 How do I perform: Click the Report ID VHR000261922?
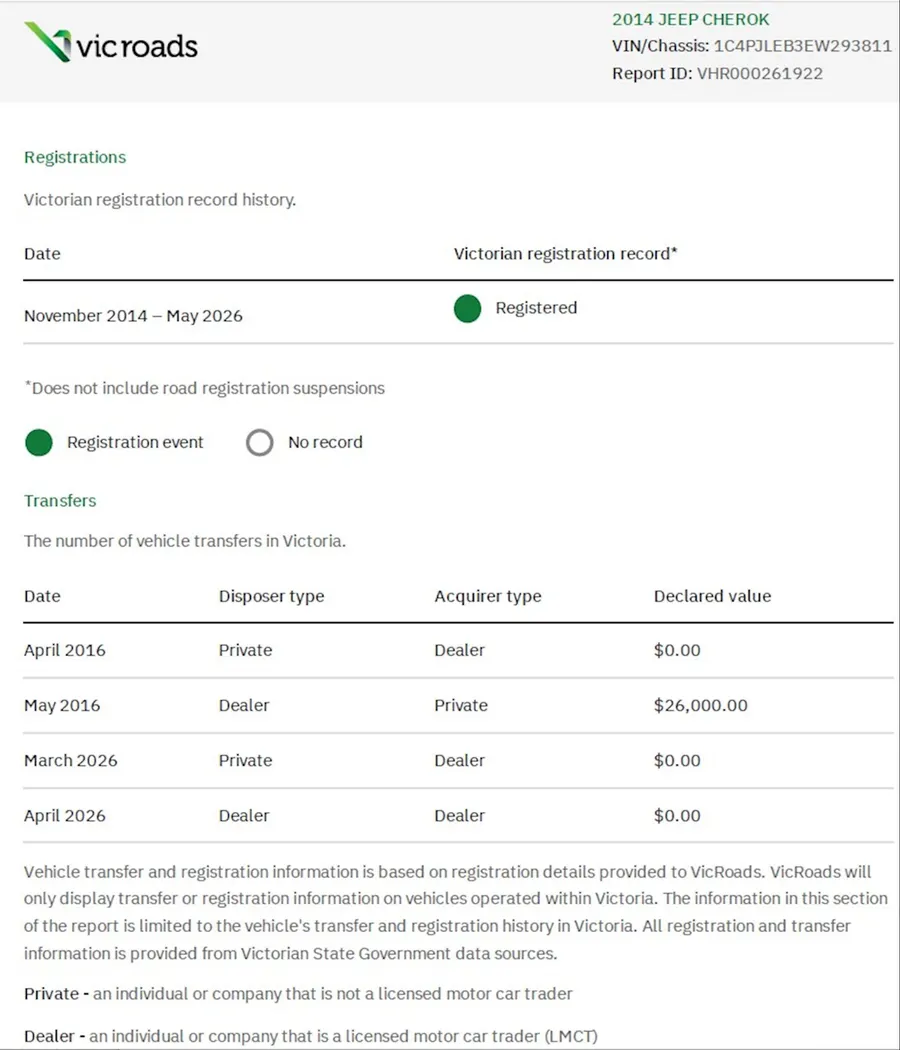click(759, 74)
